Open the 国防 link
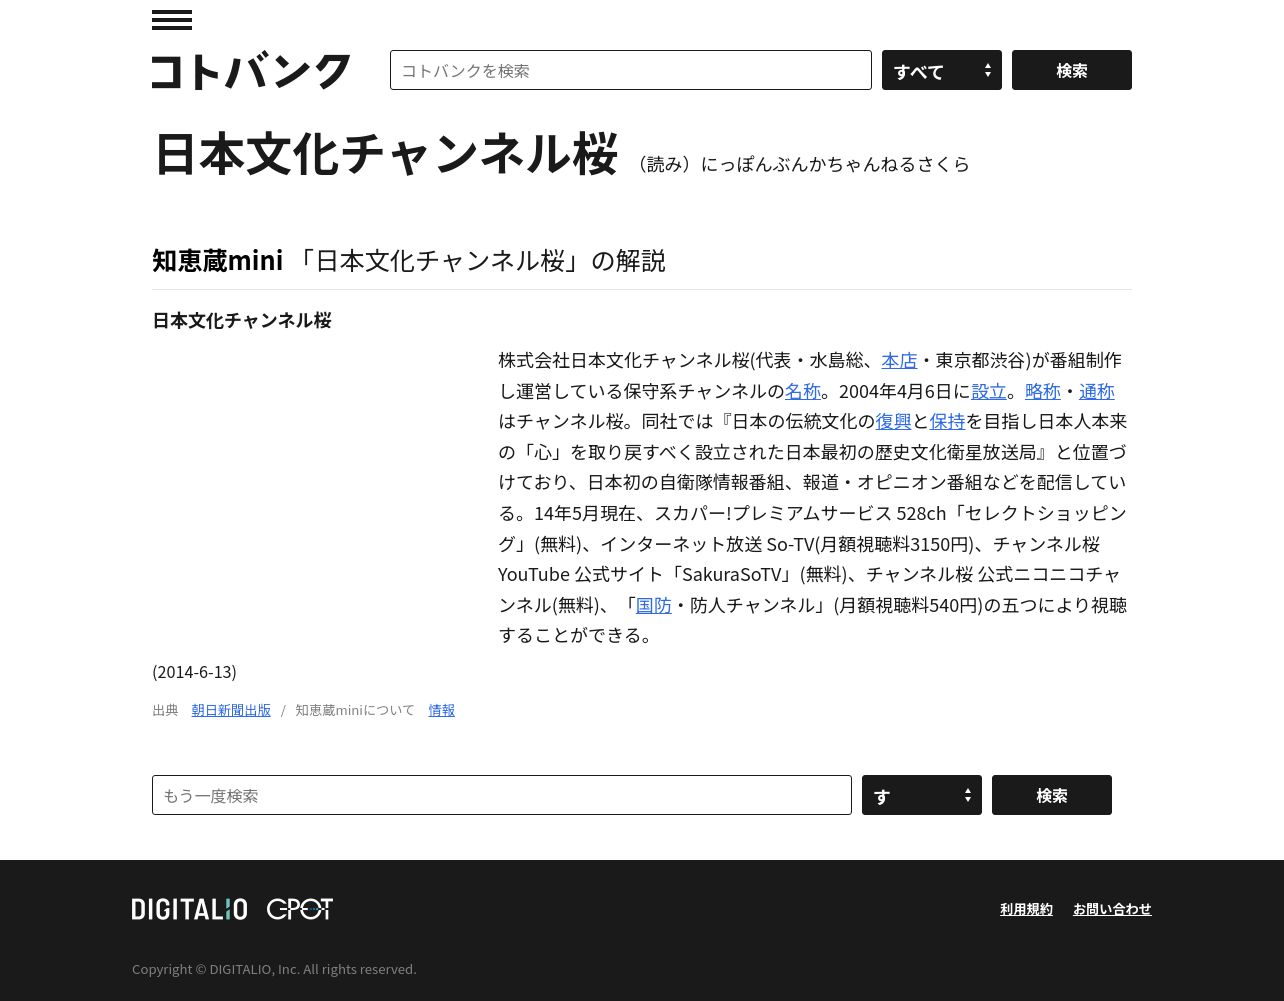1284x1001 pixels. (654, 605)
